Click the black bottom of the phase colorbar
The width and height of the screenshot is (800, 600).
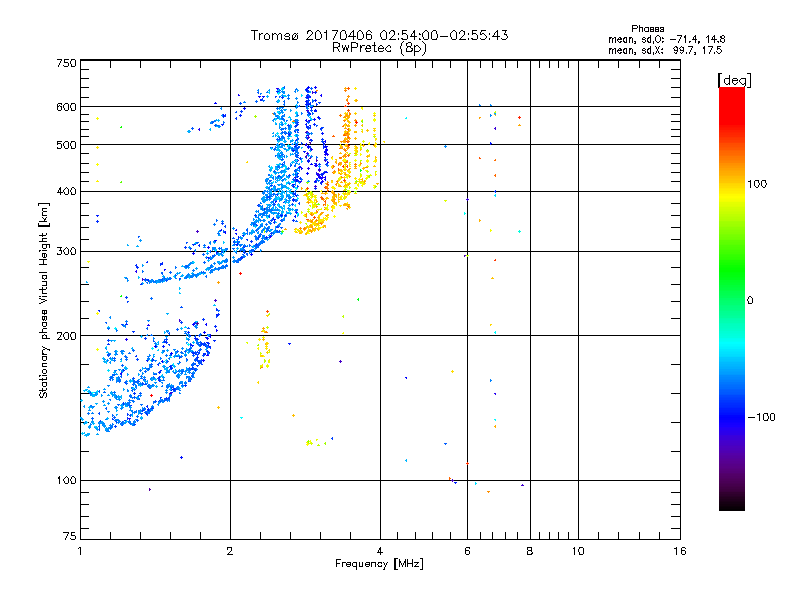[x=732, y=503]
